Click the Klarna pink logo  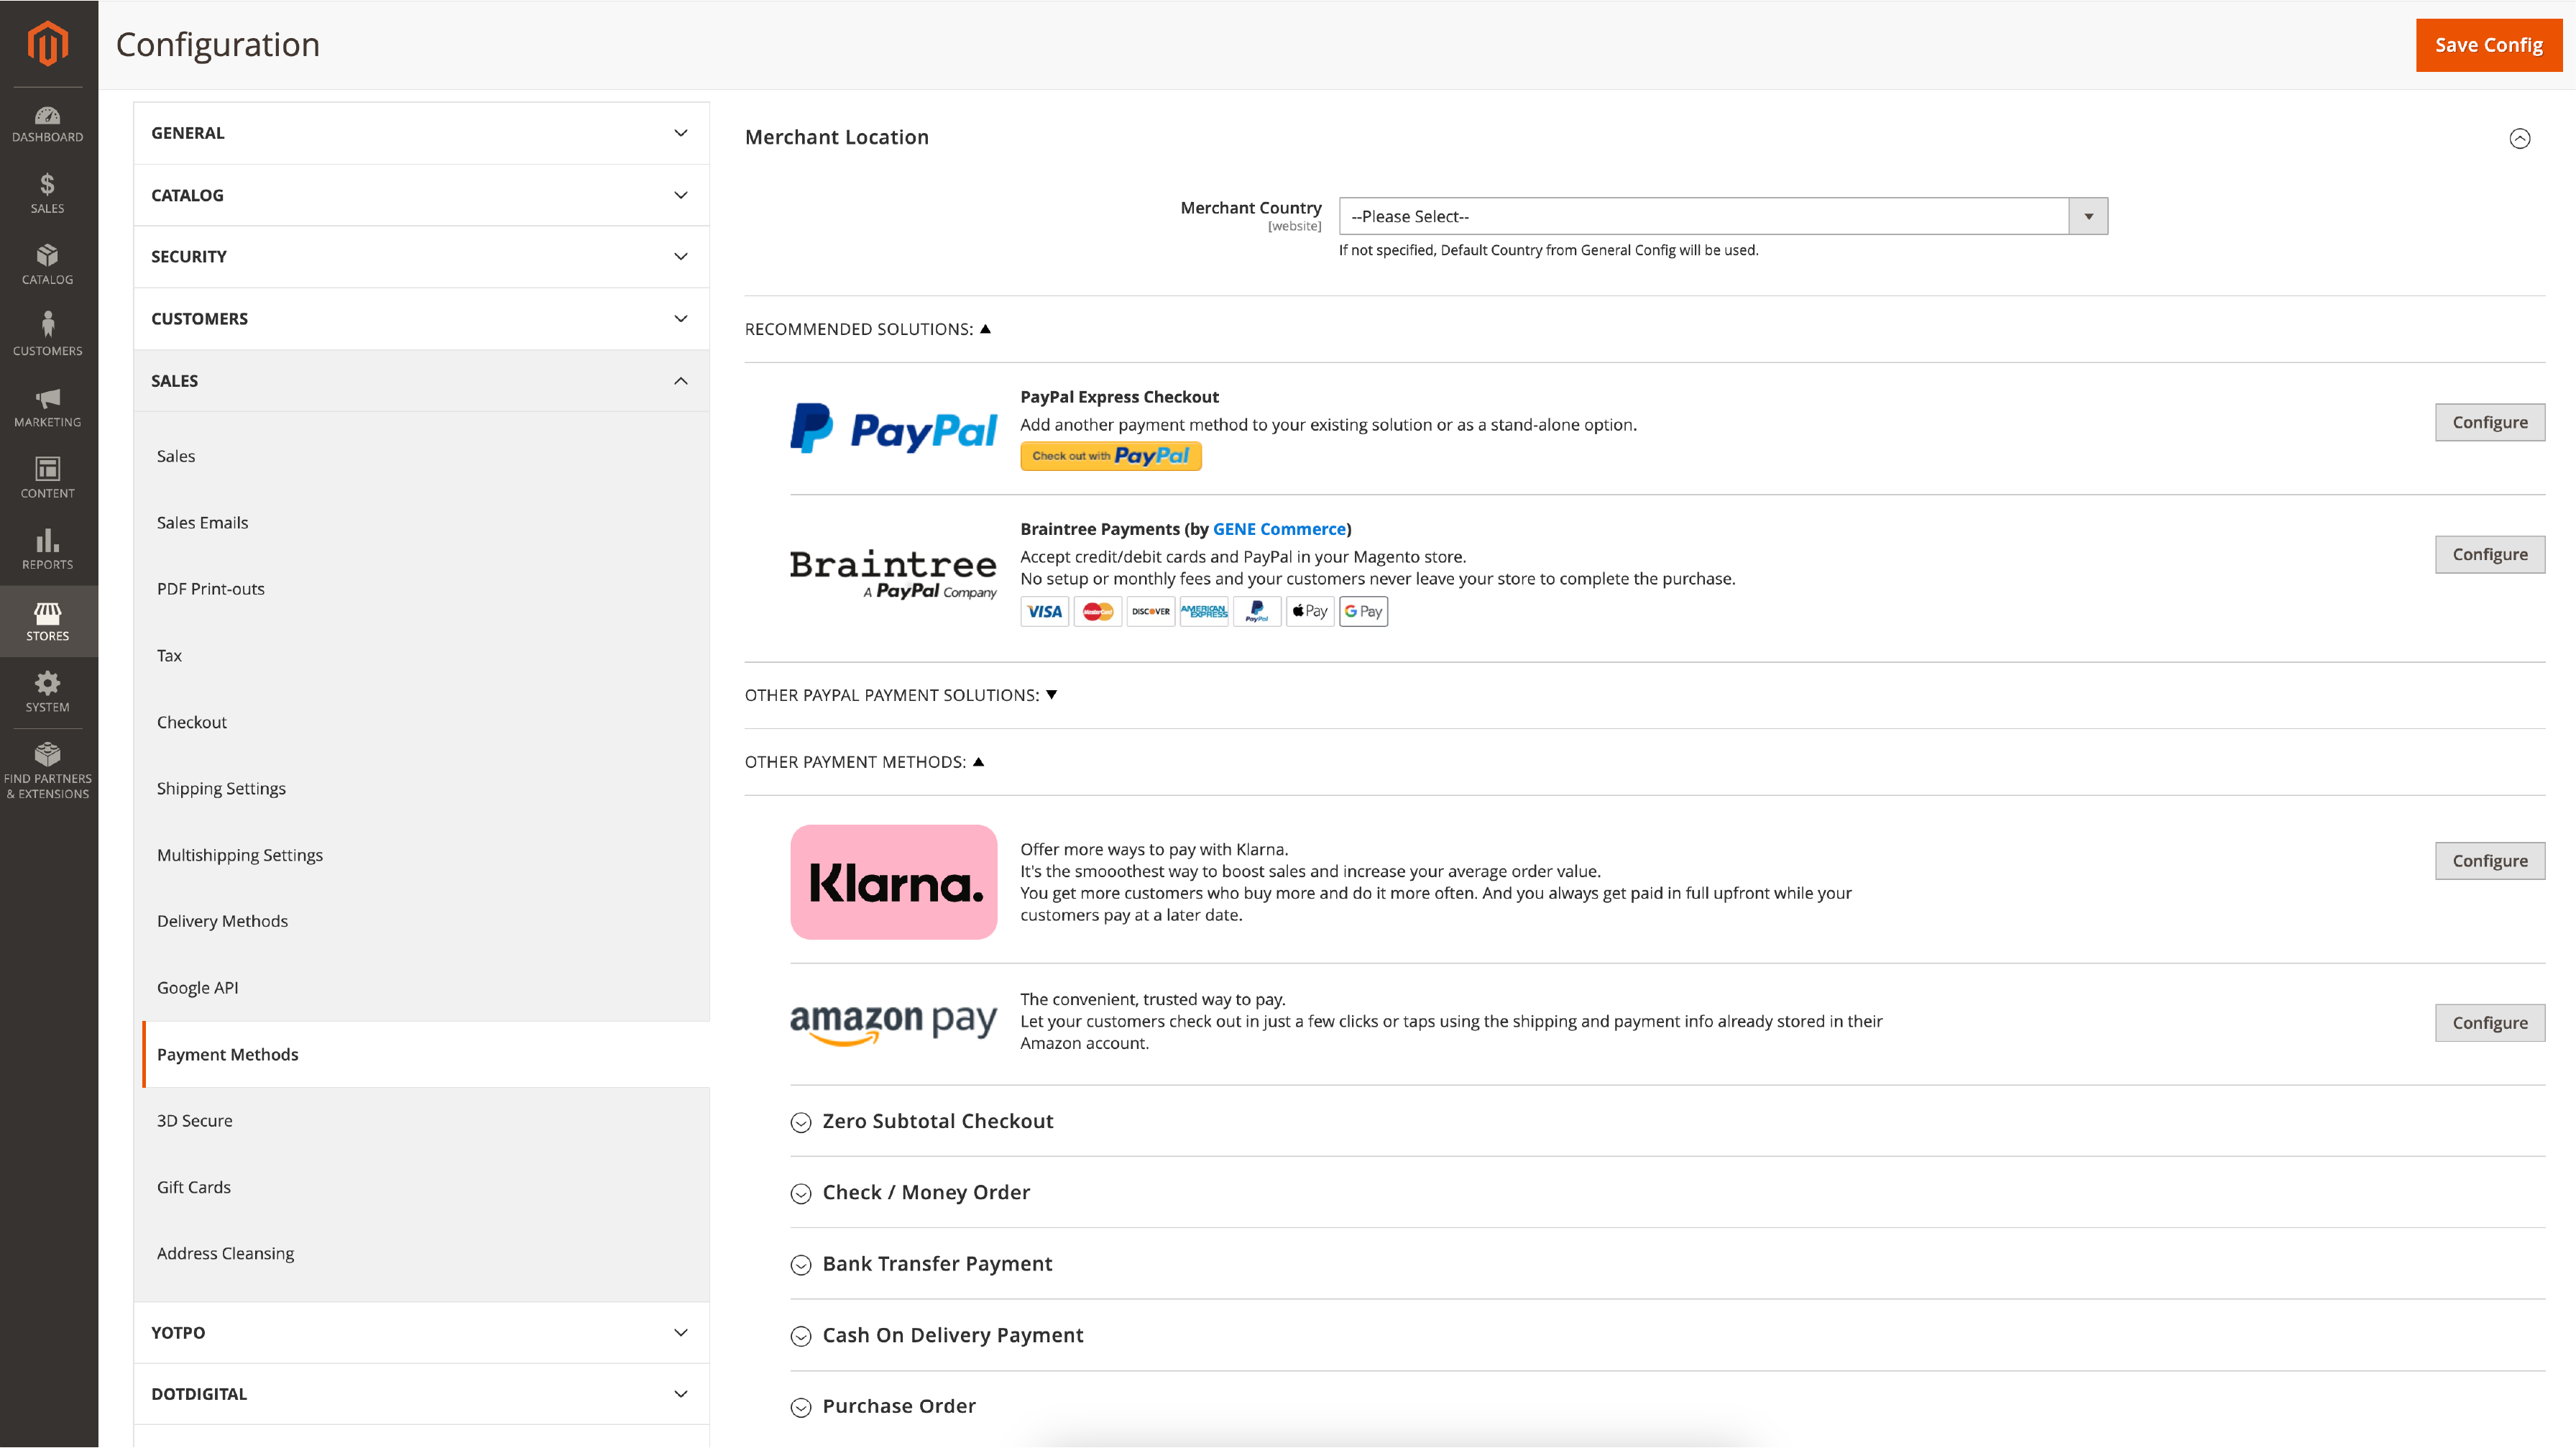893,882
